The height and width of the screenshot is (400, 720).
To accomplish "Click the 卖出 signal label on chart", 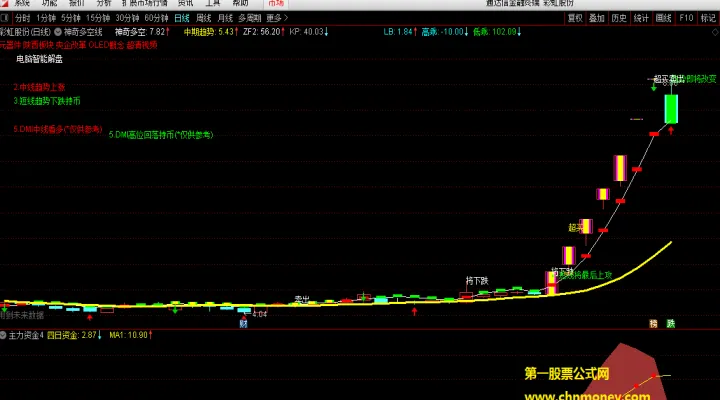I will coord(302,299).
